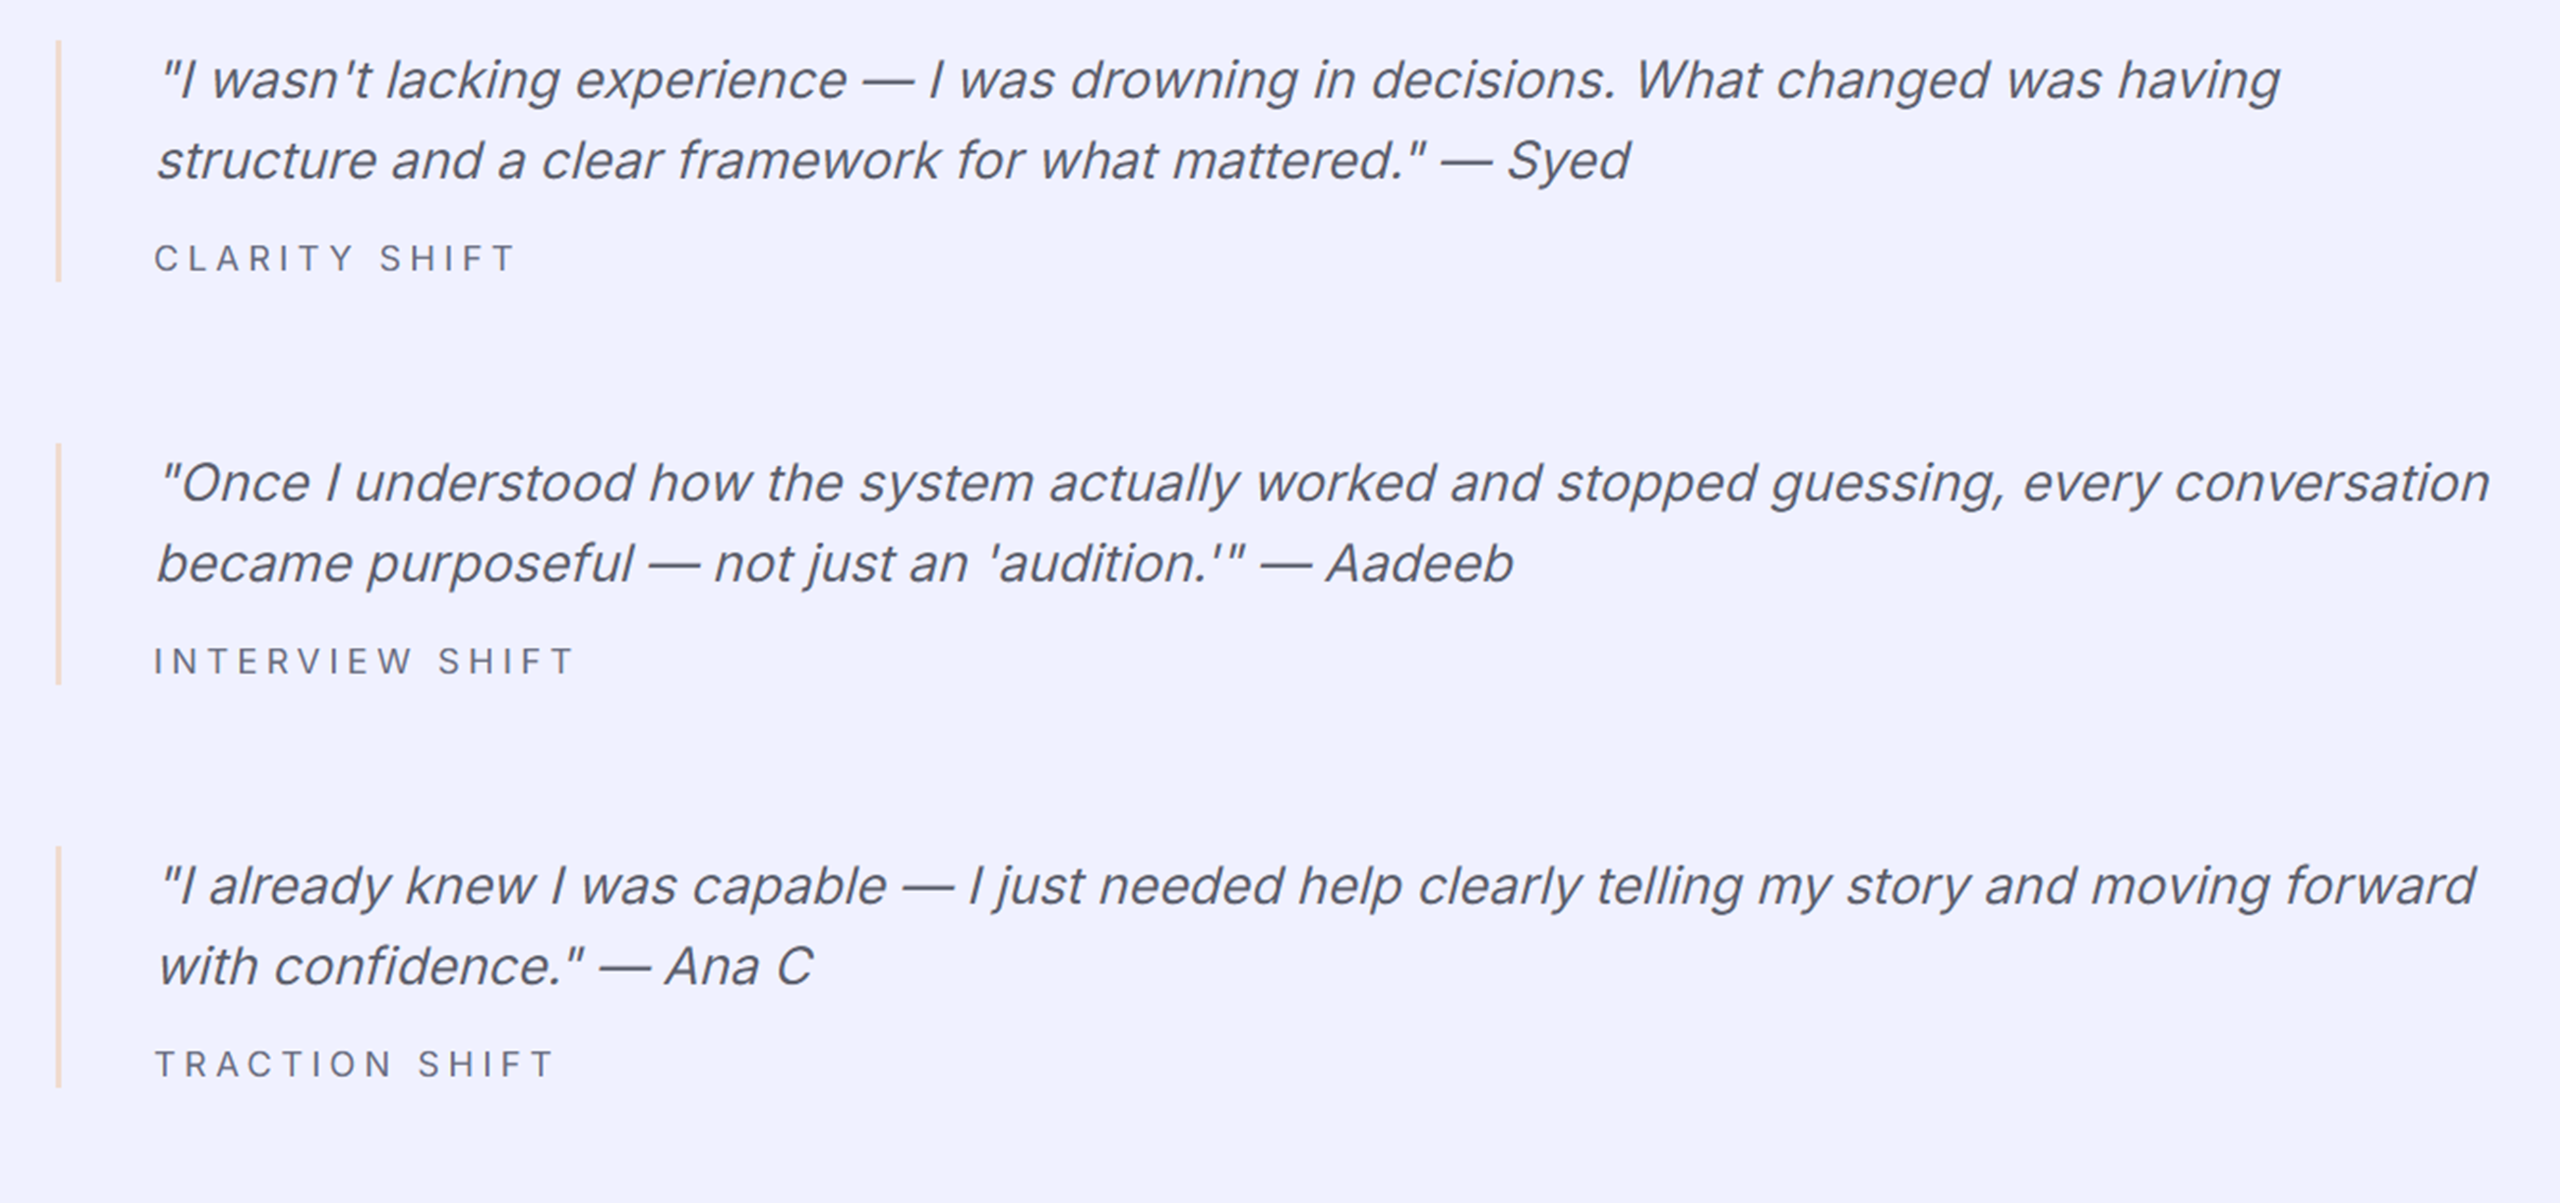Click the name Aadeeb in second quote
This screenshot has width=2560, height=1203.
1419,564
